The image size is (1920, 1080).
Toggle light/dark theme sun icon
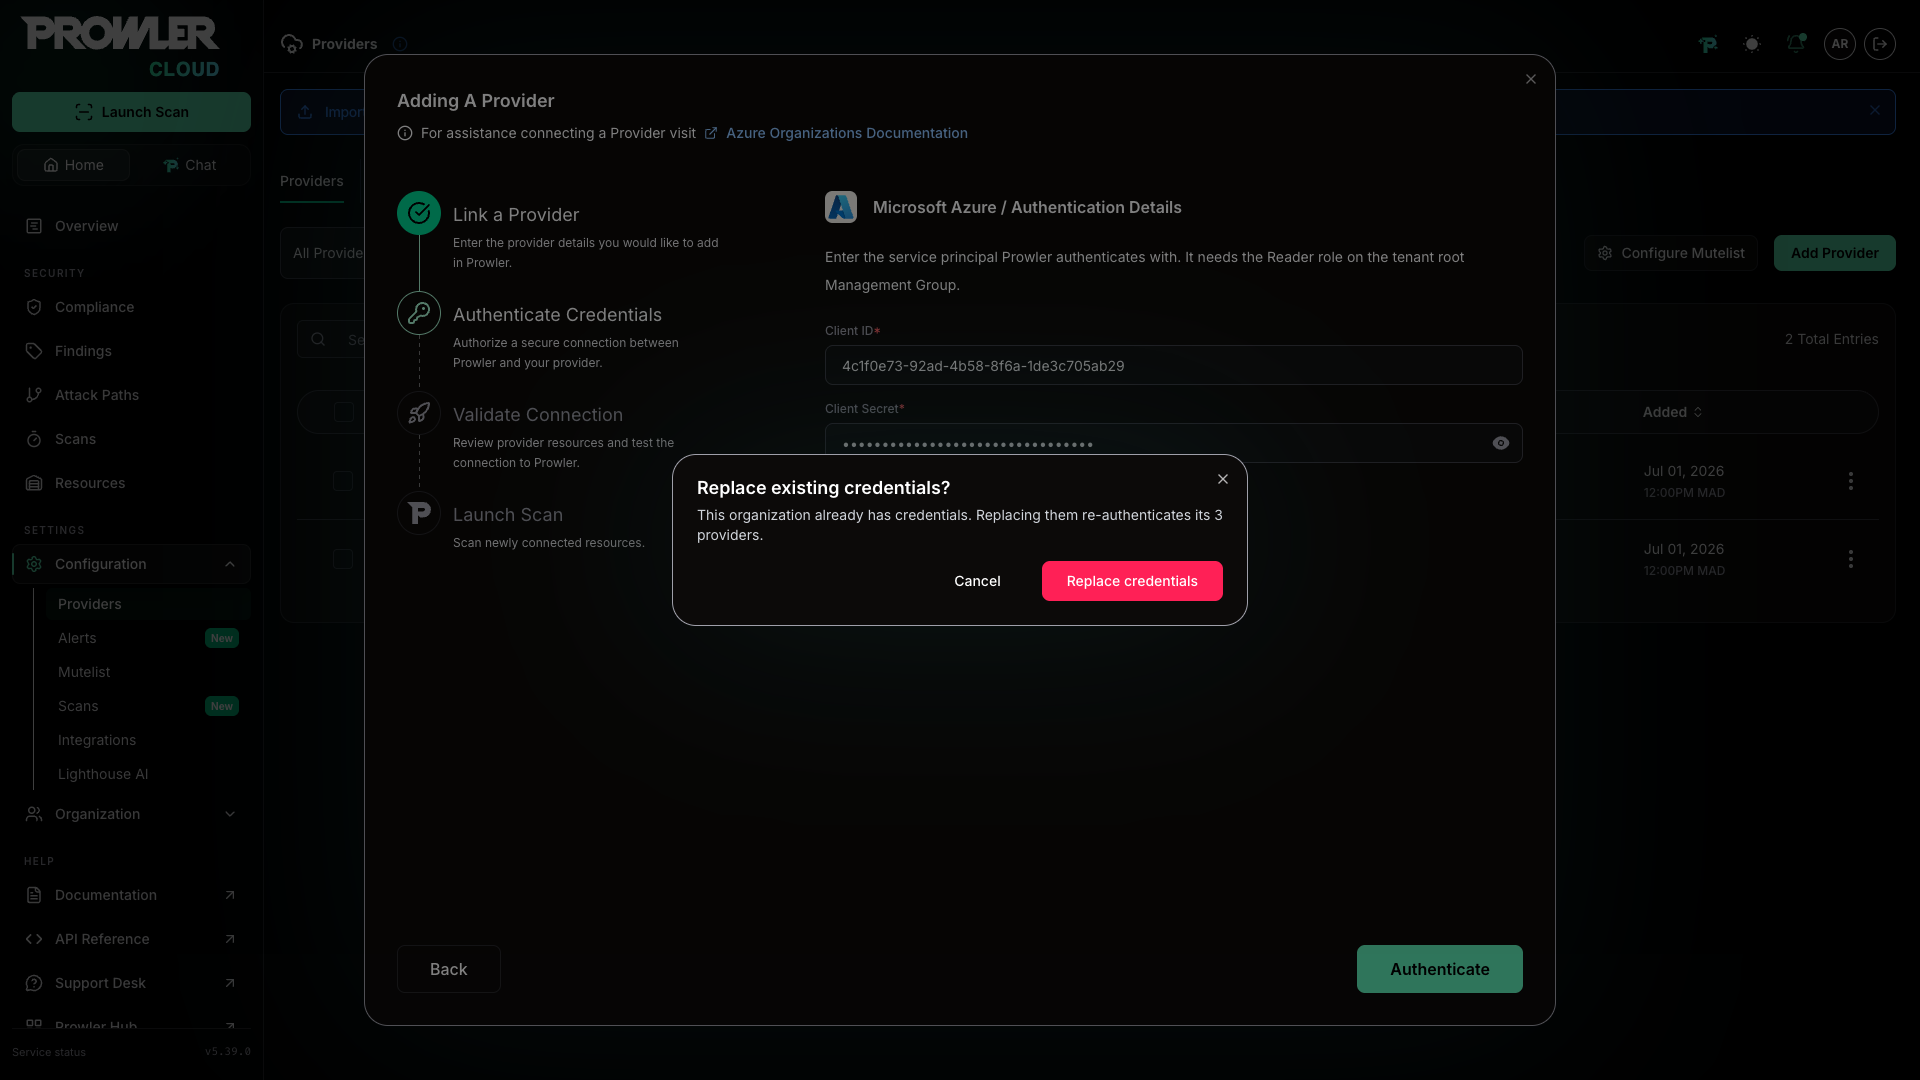point(1752,44)
